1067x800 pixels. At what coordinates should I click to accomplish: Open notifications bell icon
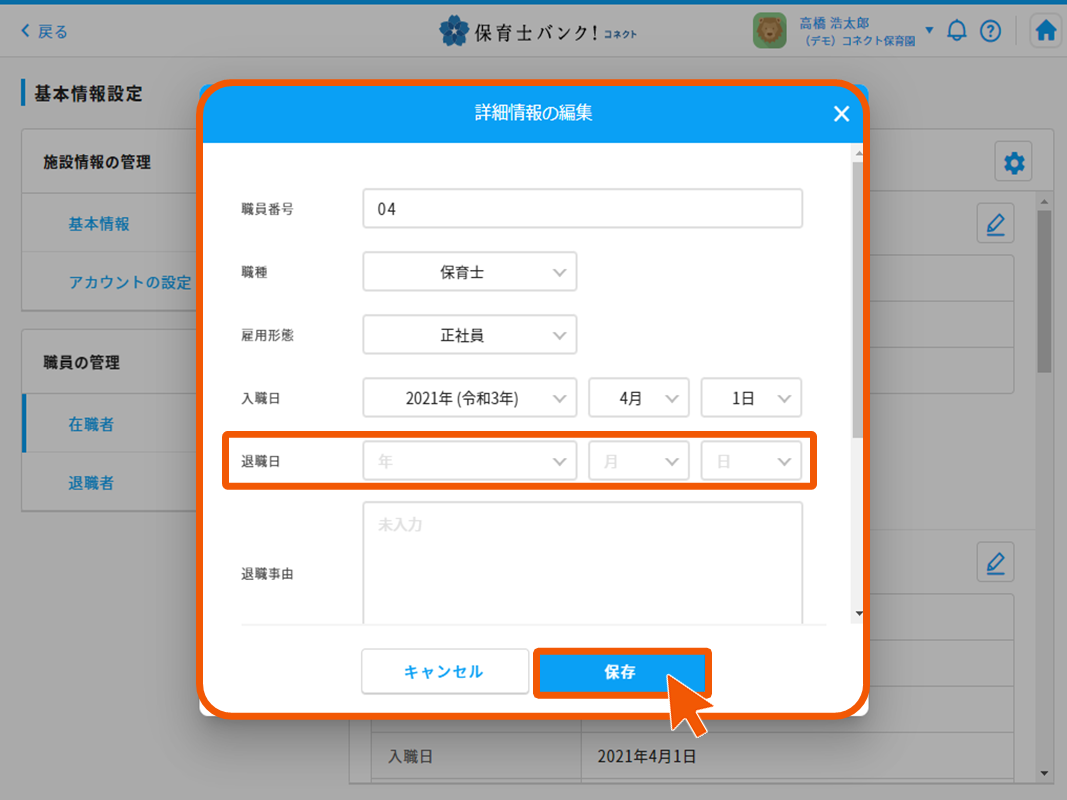[x=957, y=31]
